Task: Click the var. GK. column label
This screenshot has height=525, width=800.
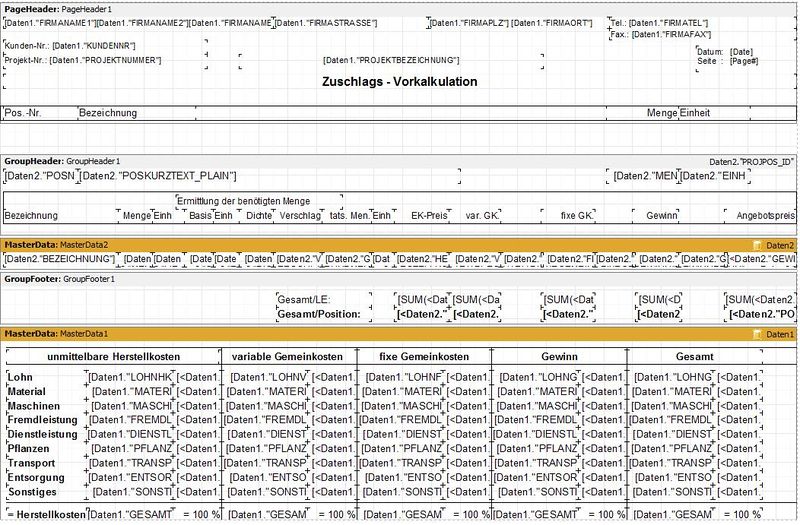Action: tap(482, 216)
